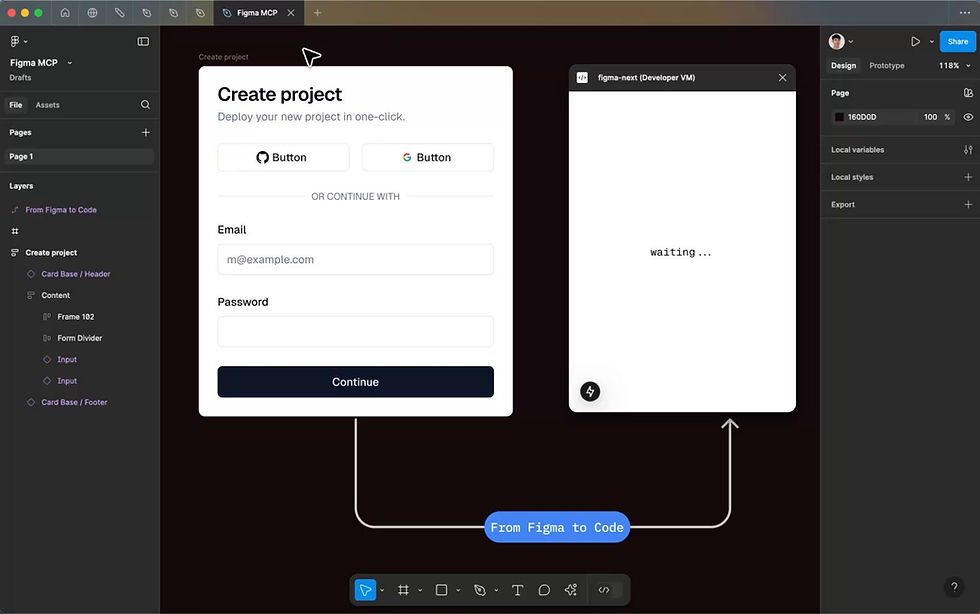Open the page export settings icon beside Page
Screen dimensions: 980x614
coord(968,93)
